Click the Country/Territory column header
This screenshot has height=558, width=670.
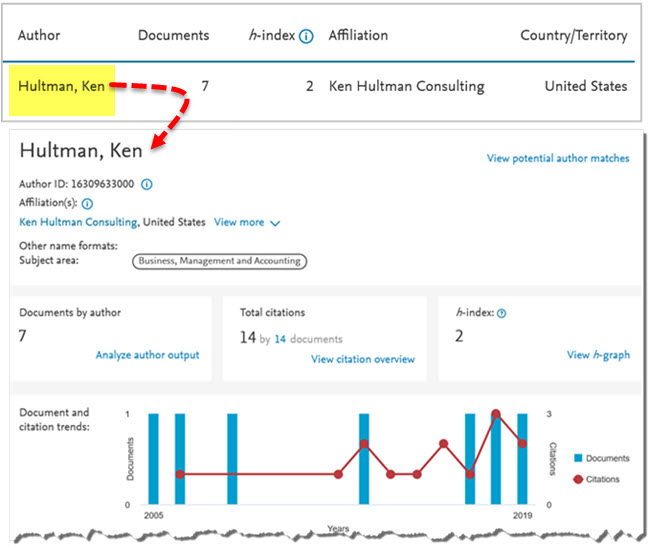573,35
